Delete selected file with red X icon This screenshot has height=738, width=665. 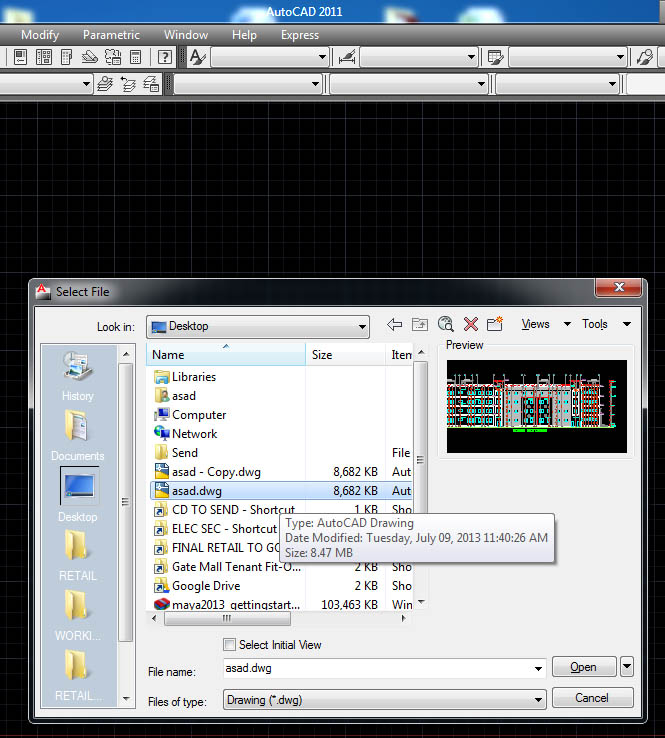(471, 324)
